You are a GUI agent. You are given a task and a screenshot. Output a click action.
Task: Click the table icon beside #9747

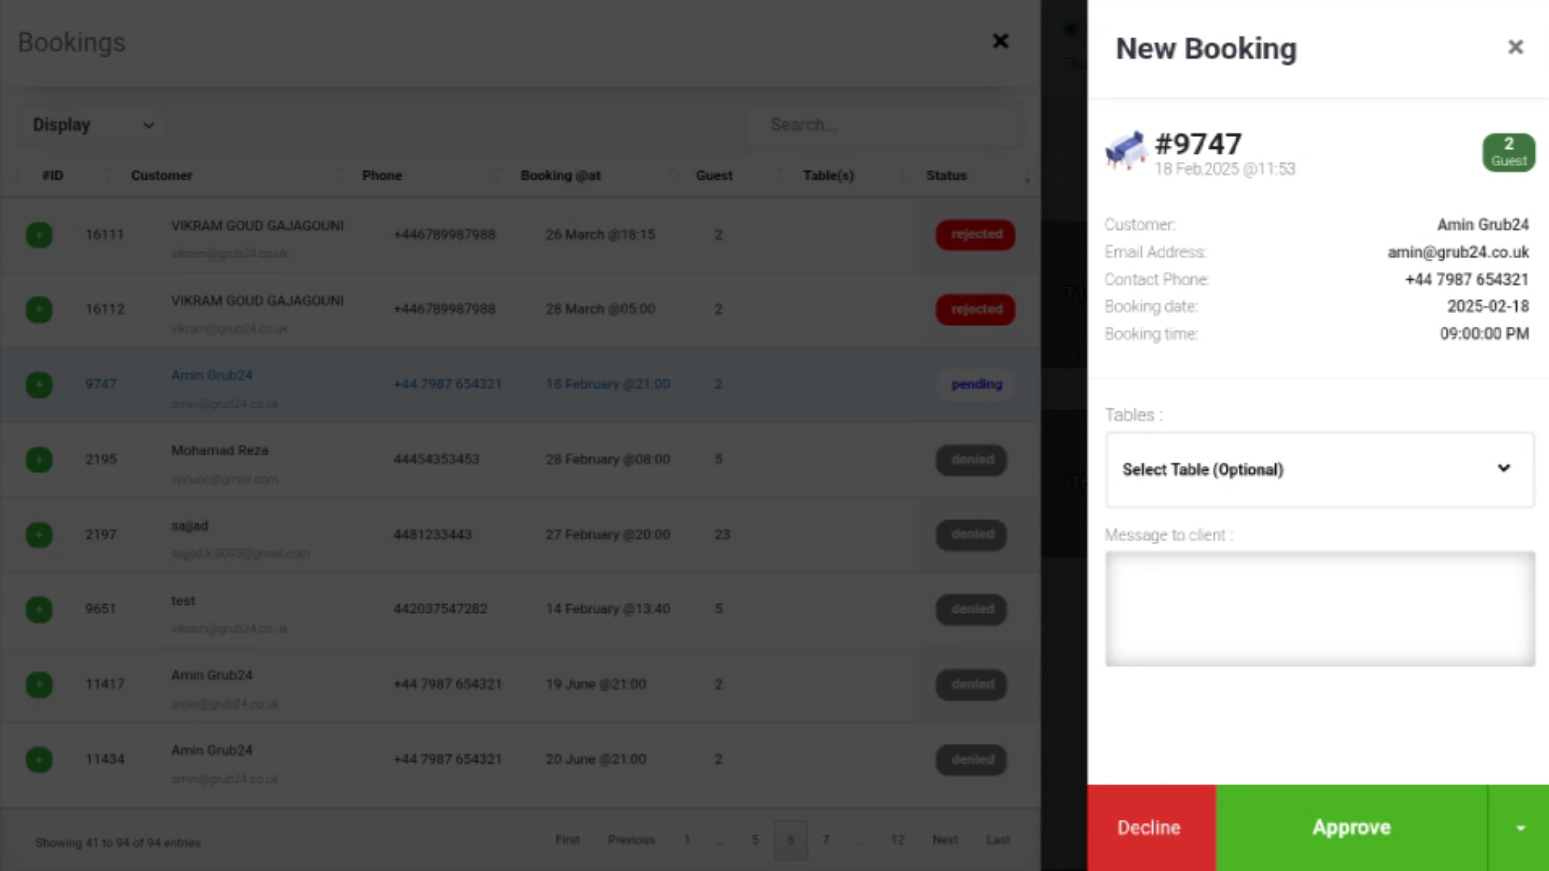pos(1125,151)
